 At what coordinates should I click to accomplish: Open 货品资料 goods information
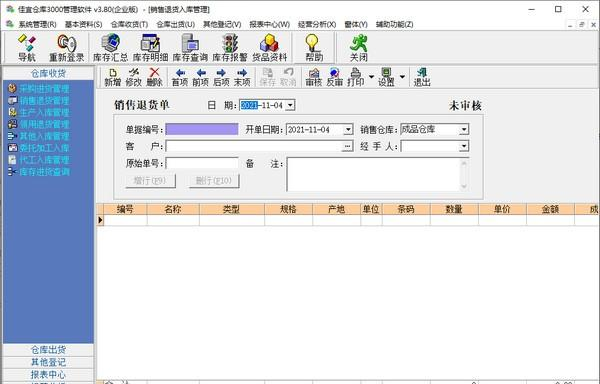point(270,48)
